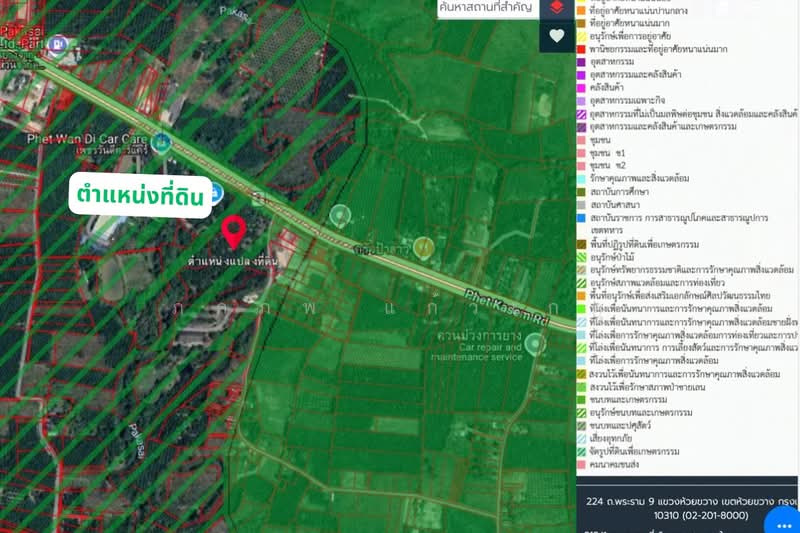Click legend text อุตสาหกรรมและคลังสินค้าและเกษตรกรรม
Viewport: 800px width, 533px height.
click(663, 126)
